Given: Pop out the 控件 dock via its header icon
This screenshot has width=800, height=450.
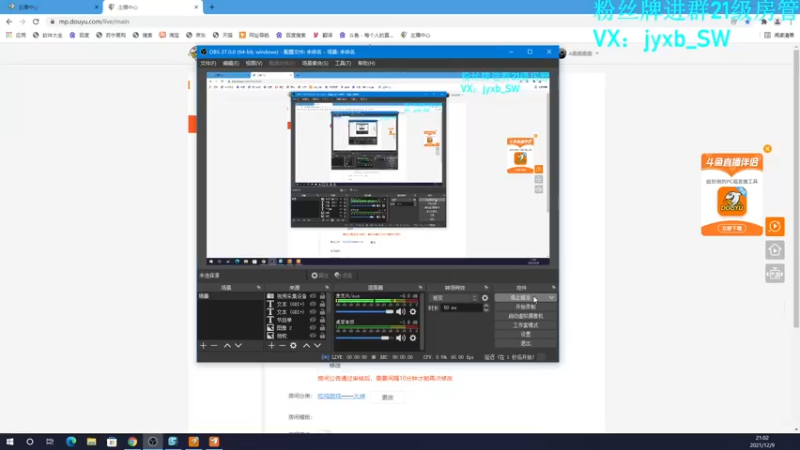Looking at the screenshot, I should tap(554, 288).
